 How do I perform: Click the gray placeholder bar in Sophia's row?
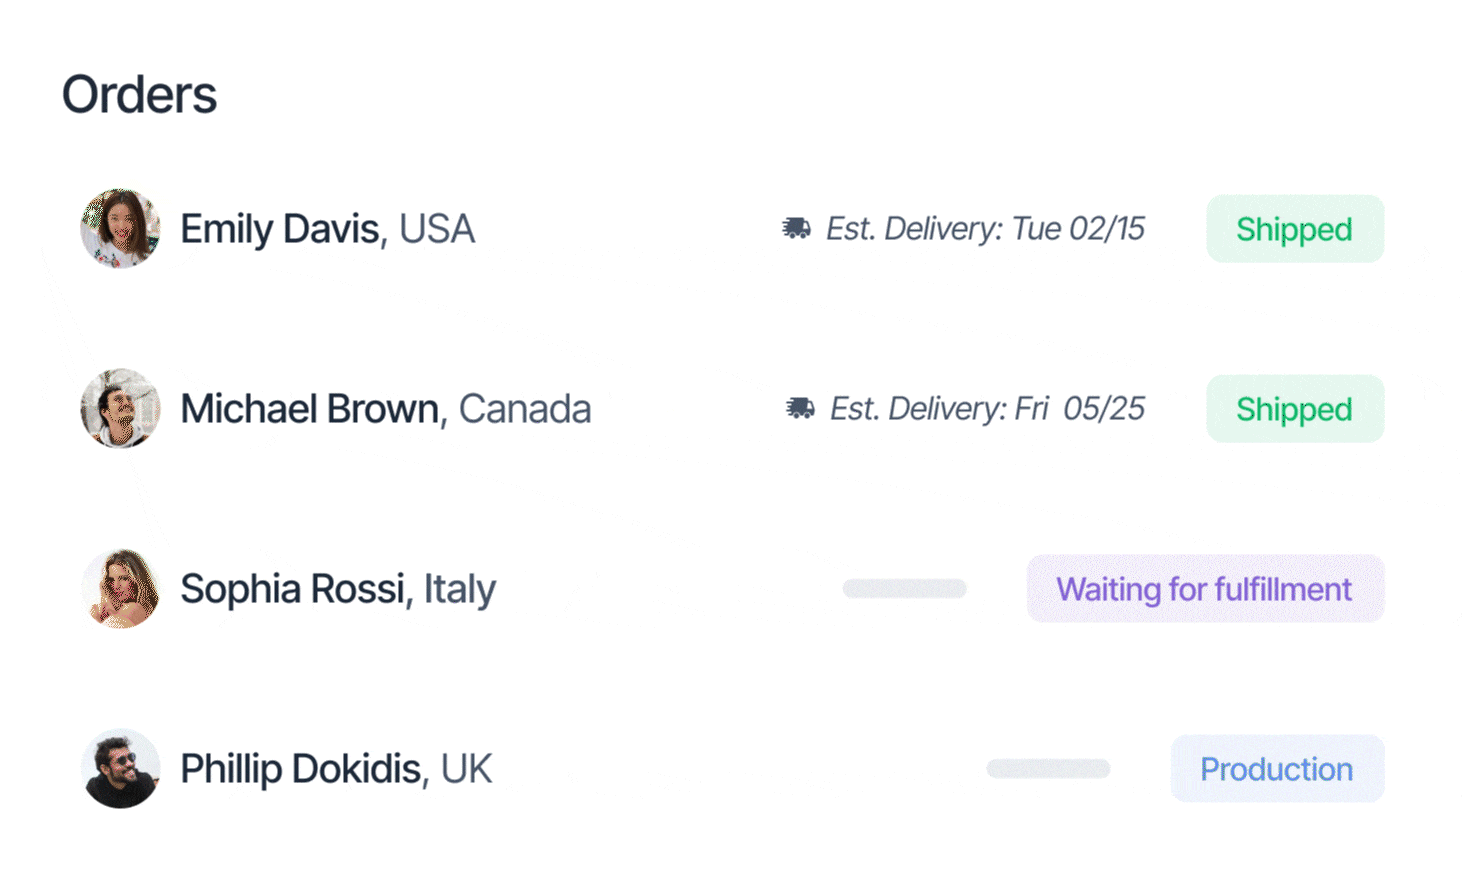[904, 588]
